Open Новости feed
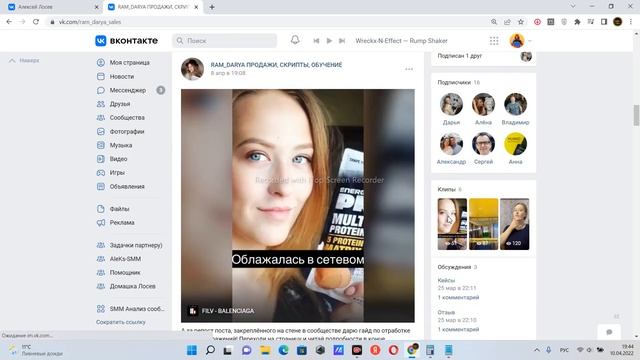The width and height of the screenshot is (640, 360). click(122, 76)
